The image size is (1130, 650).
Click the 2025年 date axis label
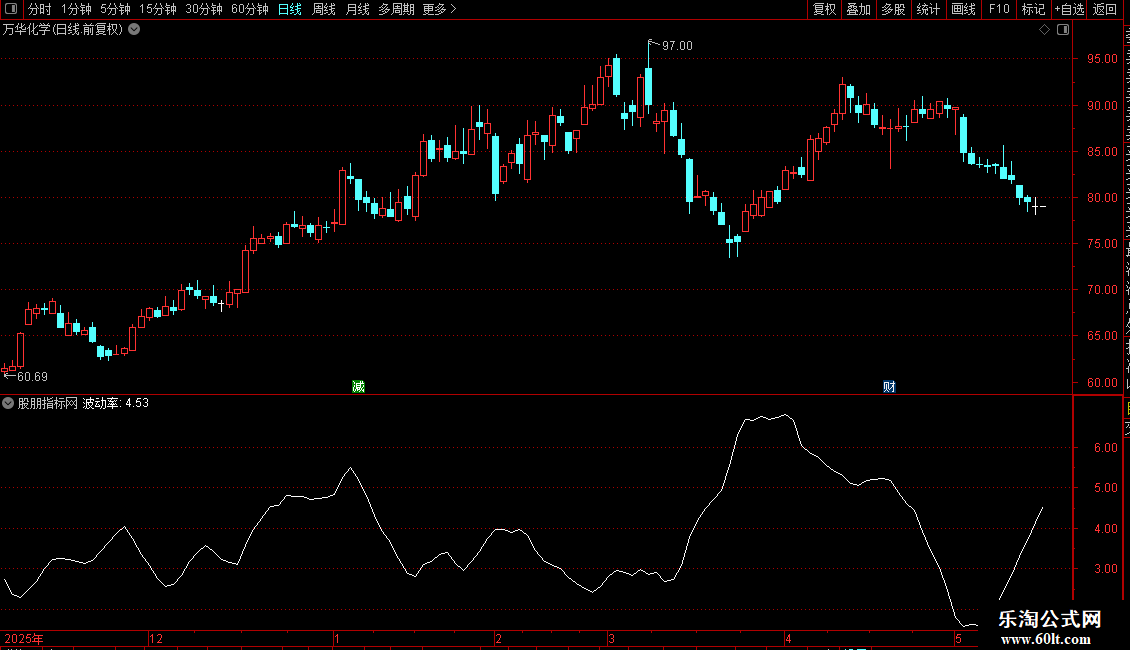point(24,638)
